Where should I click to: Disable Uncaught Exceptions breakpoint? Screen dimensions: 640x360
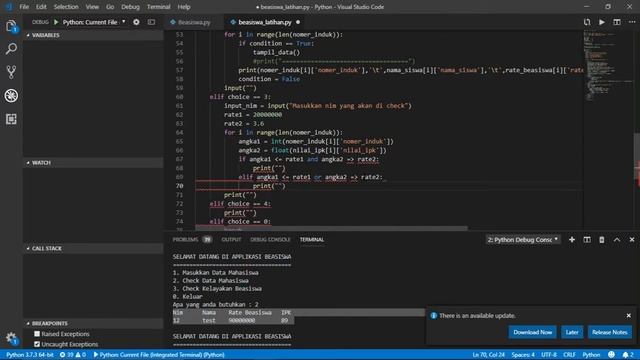tap(37, 344)
